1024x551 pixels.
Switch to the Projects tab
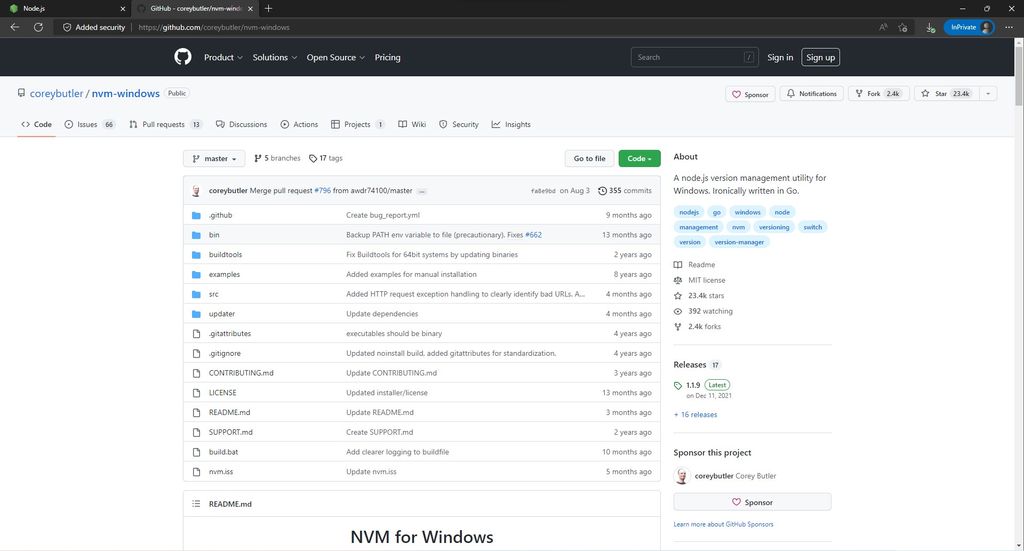pos(357,124)
